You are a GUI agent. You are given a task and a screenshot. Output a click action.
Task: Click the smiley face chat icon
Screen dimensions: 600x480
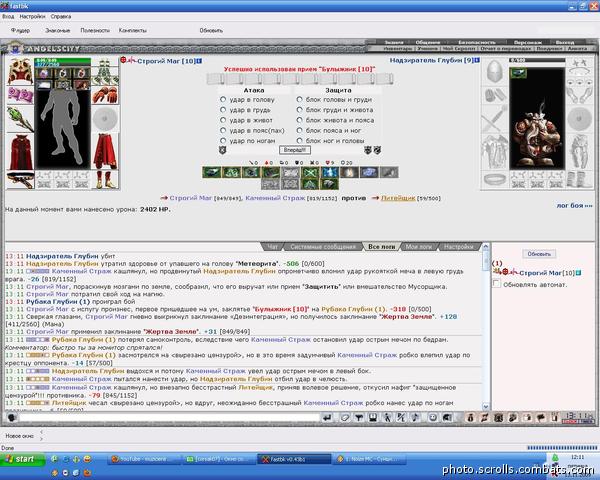[x=433, y=418]
